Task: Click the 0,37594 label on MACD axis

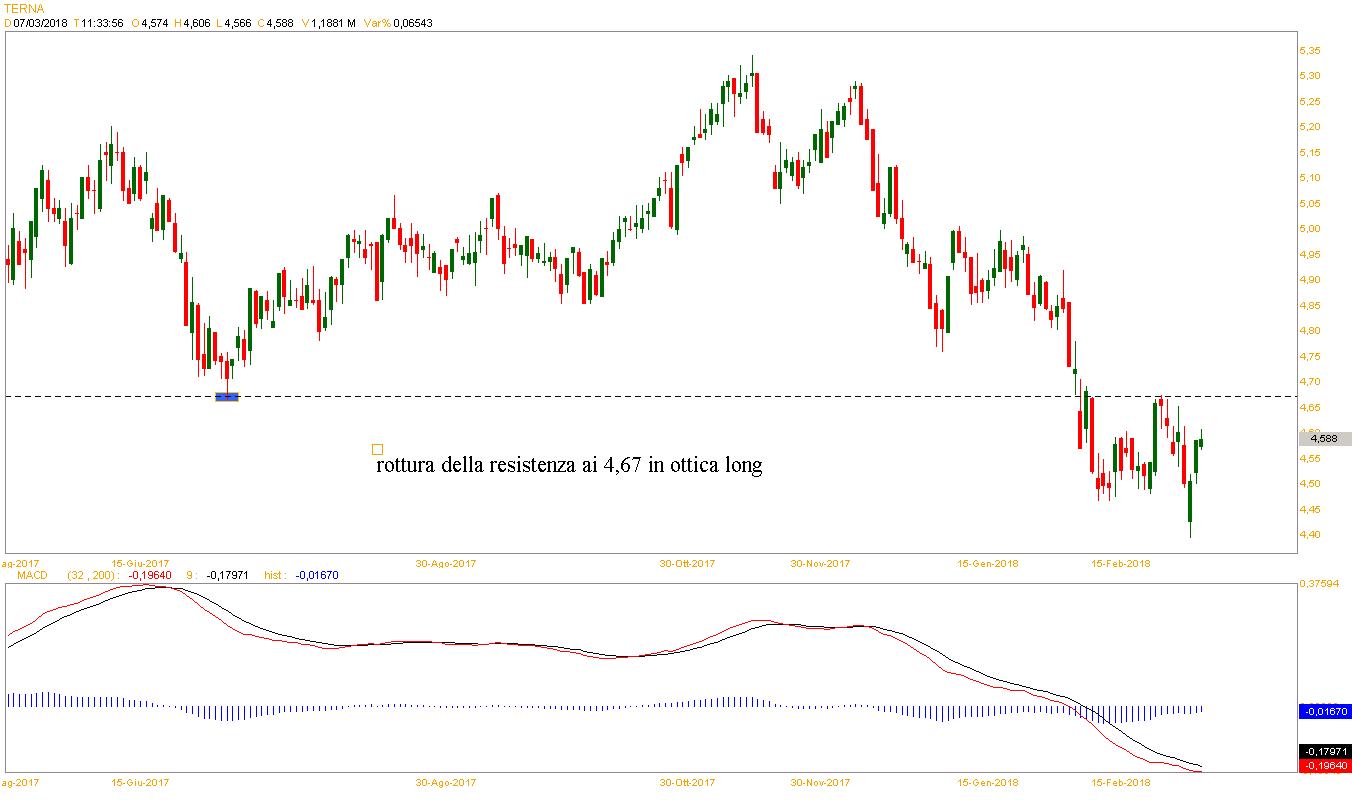Action: [x=1319, y=584]
